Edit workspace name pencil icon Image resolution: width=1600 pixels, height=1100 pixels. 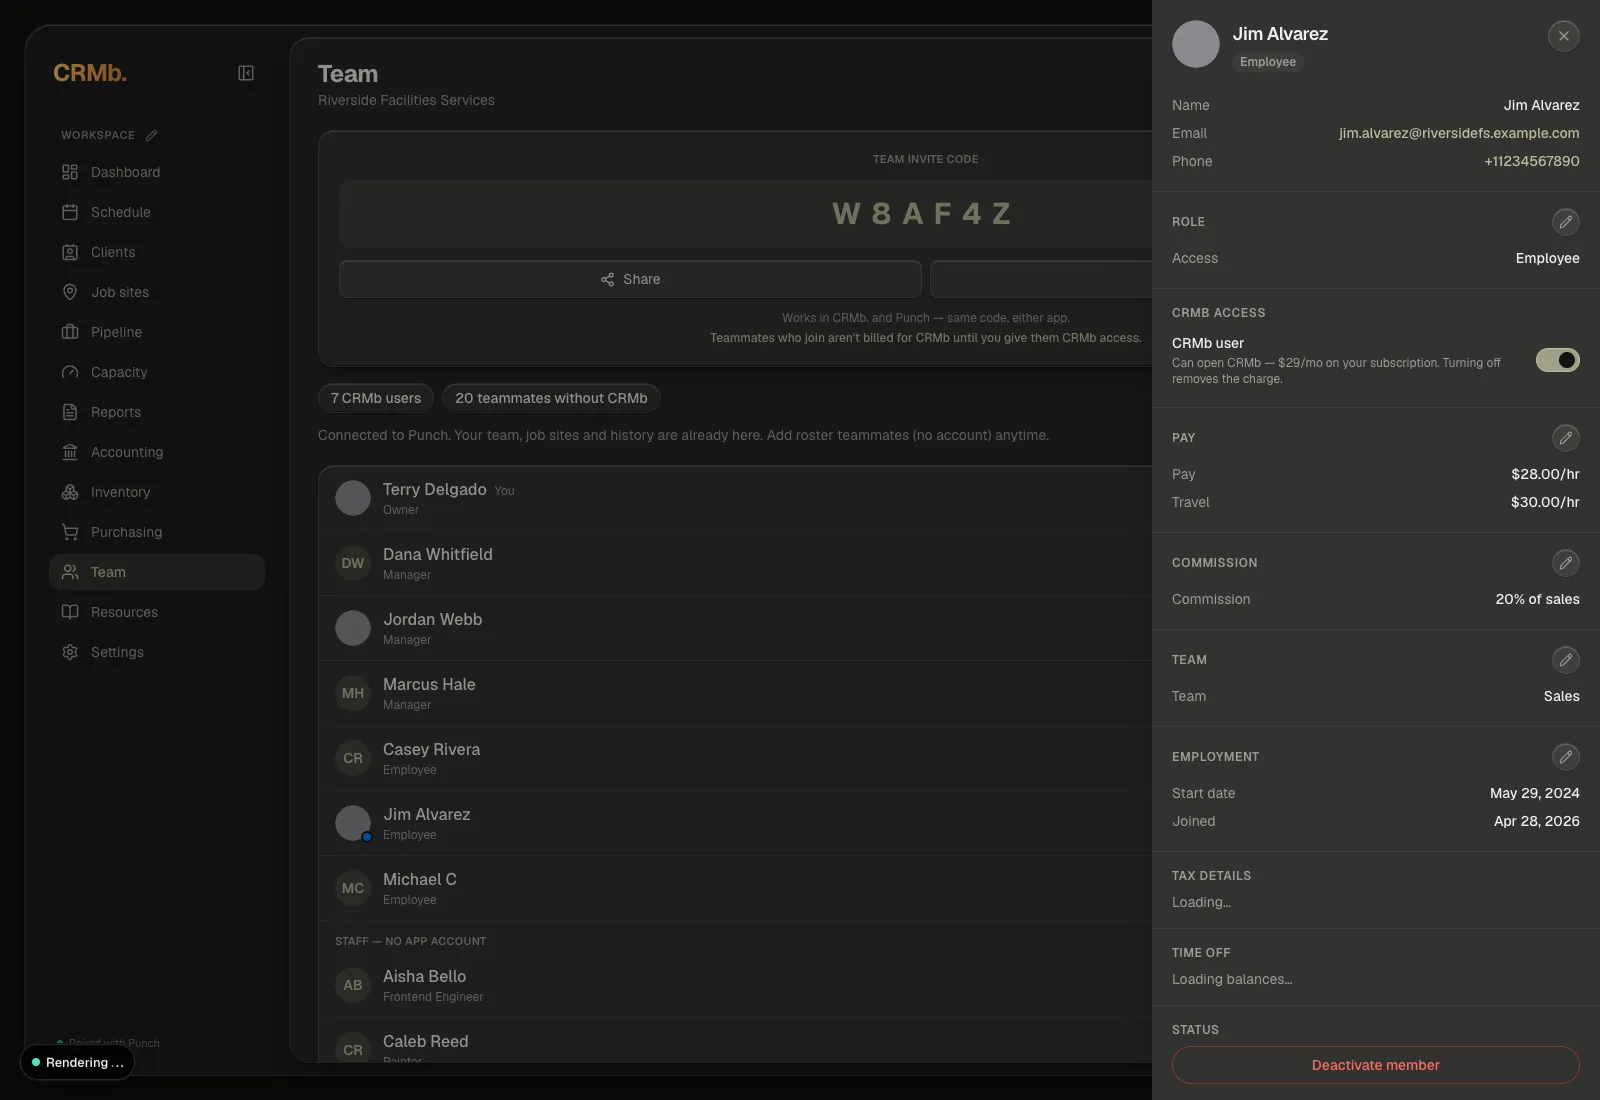point(151,135)
